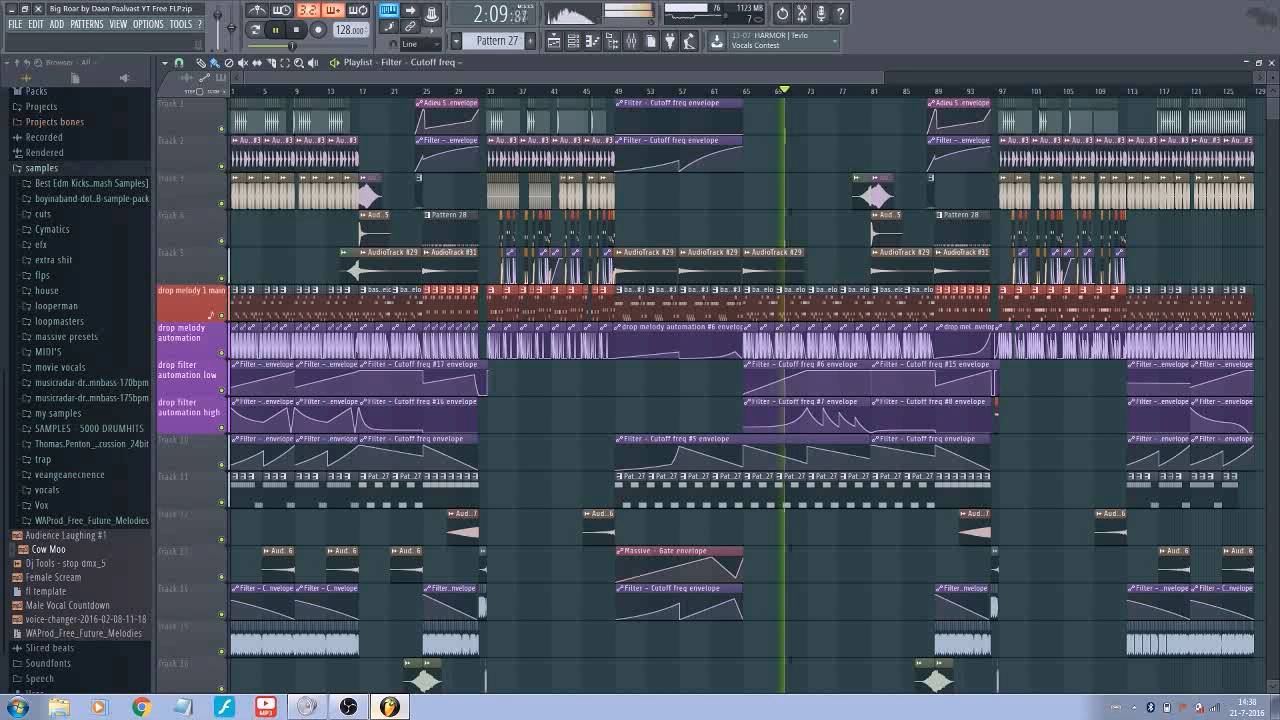Select the playlist Paint brush tool
Image resolution: width=1280 pixels, height=720 pixels.
tap(214, 62)
